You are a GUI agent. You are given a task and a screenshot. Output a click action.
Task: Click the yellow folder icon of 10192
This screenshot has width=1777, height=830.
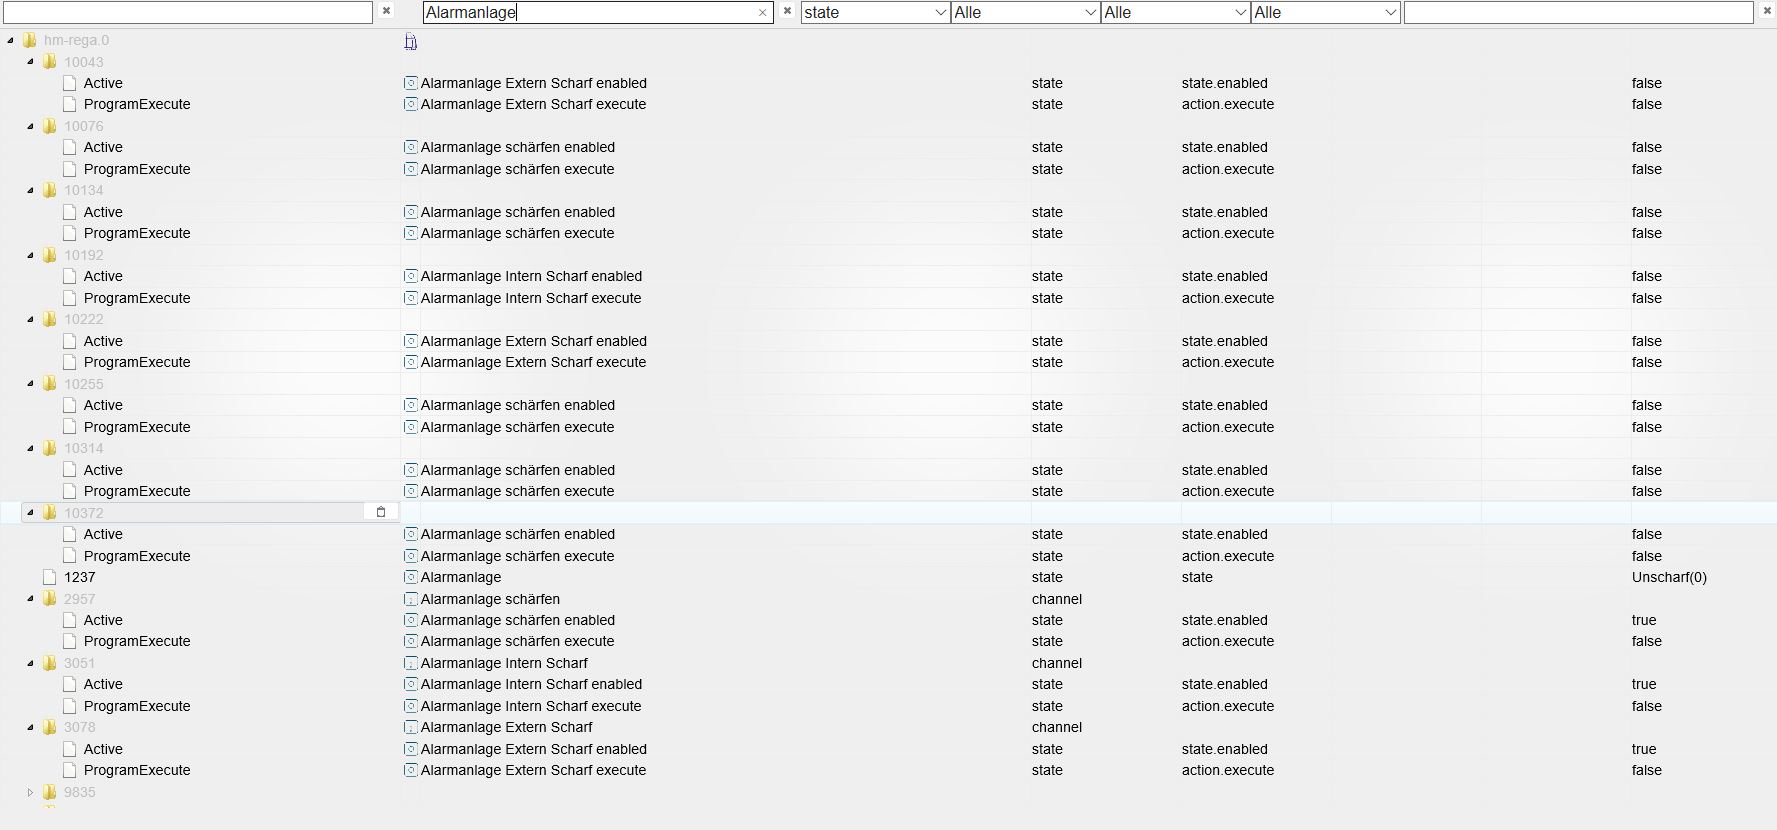tap(50, 255)
